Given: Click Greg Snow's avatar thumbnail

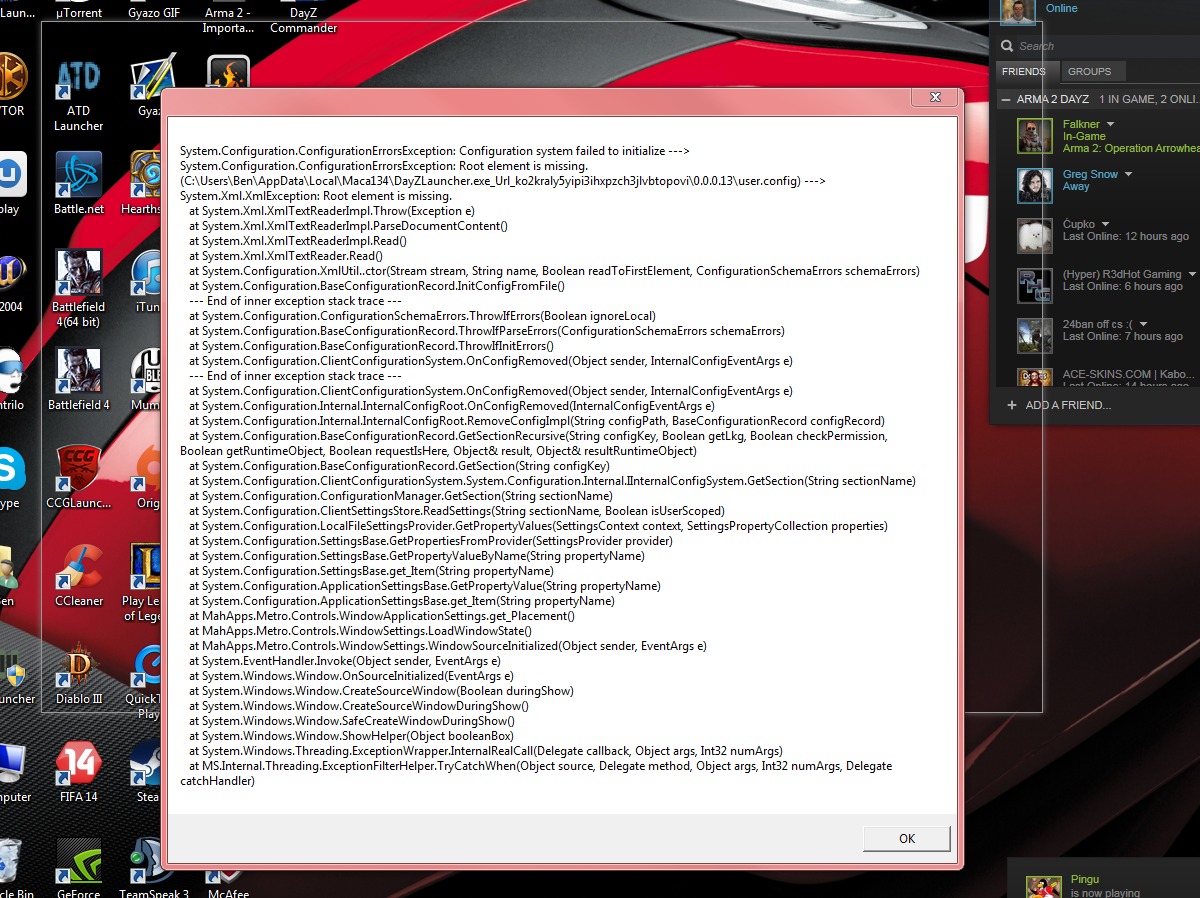Looking at the screenshot, I should (1035, 186).
